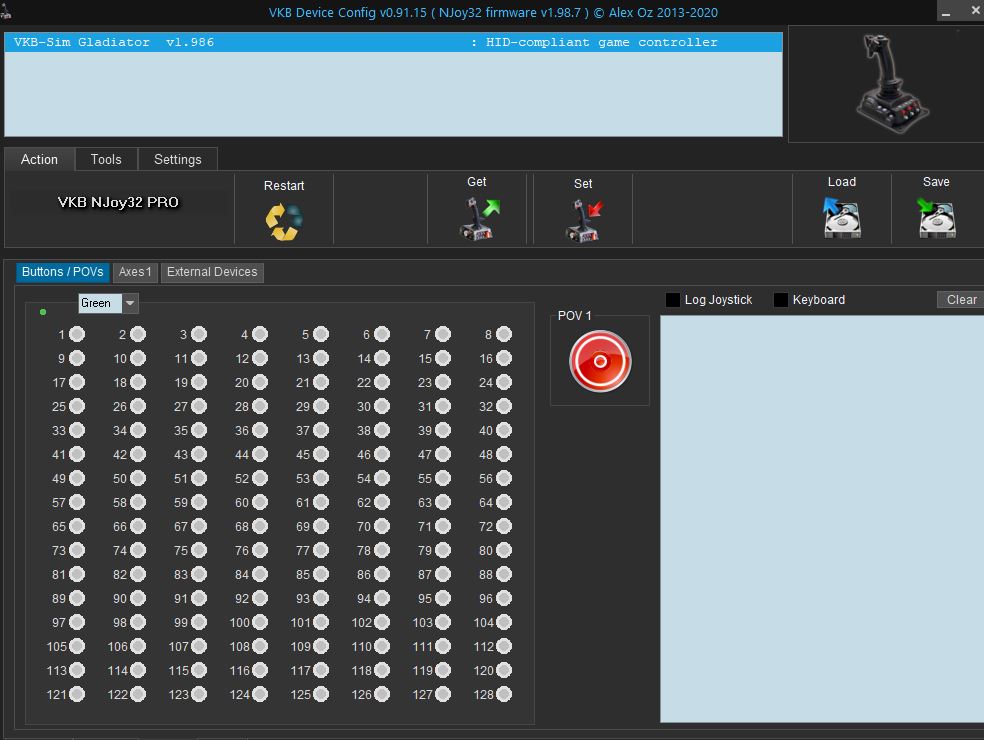Select the Buttons / POVs tab
Screen dimensions: 984x740
(x=62, y=272)
